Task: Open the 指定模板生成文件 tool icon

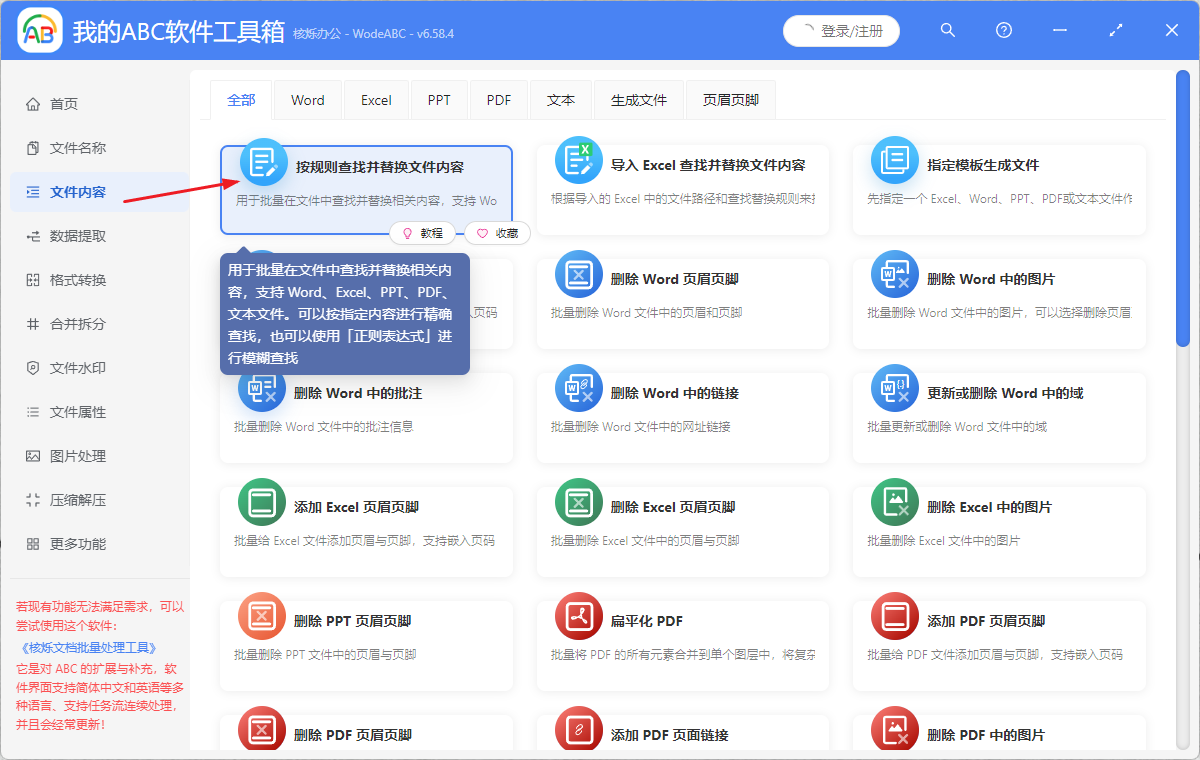Action: [x=895, y=159]
